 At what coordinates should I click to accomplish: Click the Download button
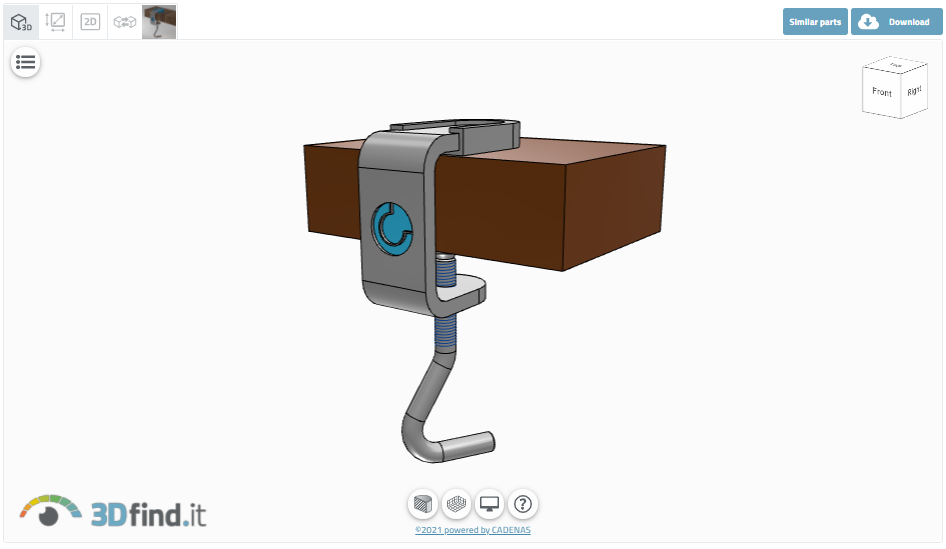click(897, 22)
